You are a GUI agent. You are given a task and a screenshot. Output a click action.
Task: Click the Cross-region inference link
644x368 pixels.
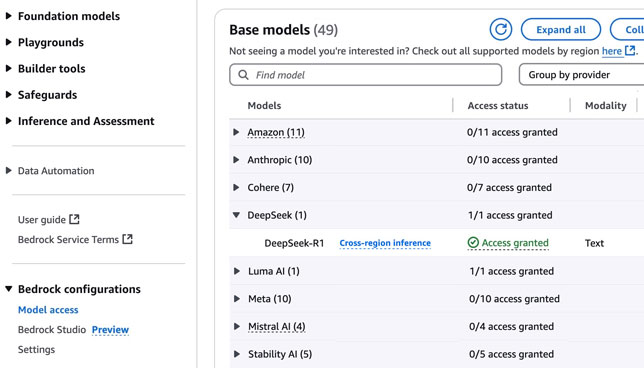click(385, 243)
